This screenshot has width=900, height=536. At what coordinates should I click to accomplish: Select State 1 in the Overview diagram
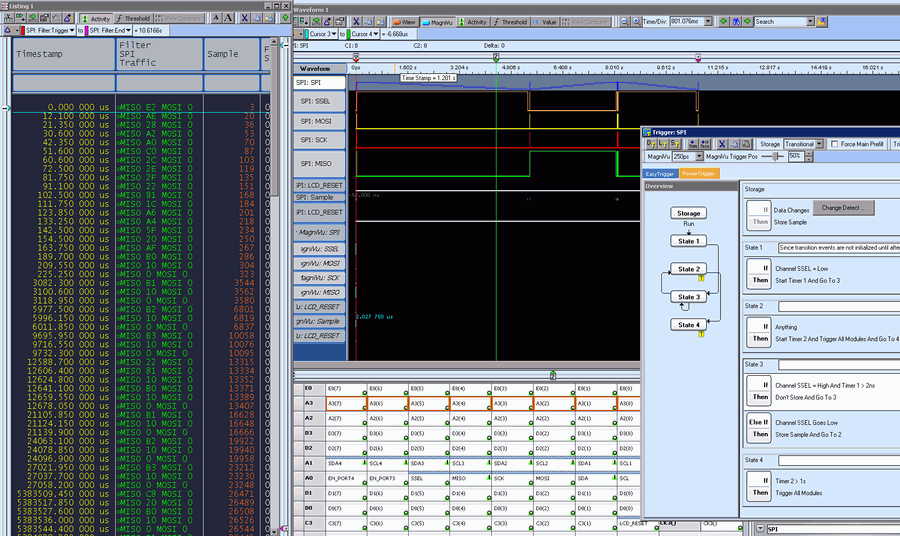[x=688, y=241]
